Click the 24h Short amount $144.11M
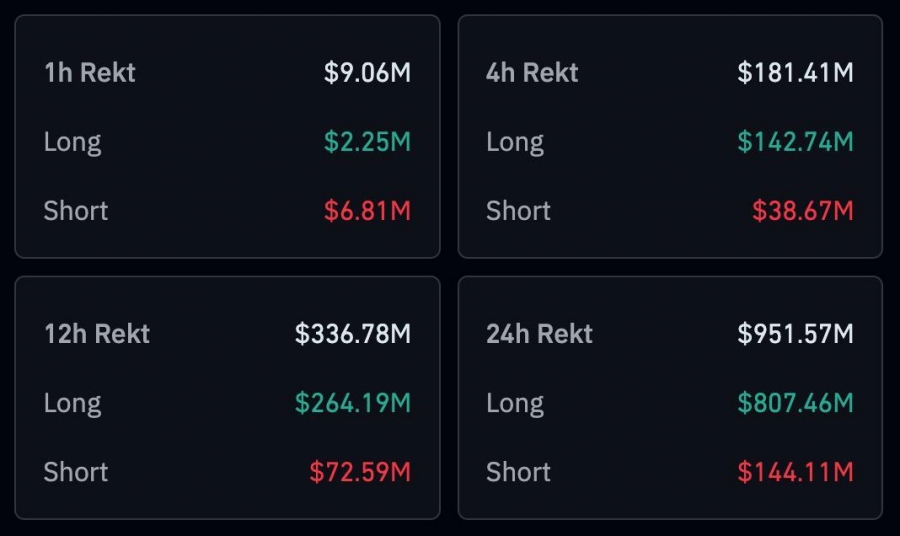The image size is (900, 536). pos(796,472)
